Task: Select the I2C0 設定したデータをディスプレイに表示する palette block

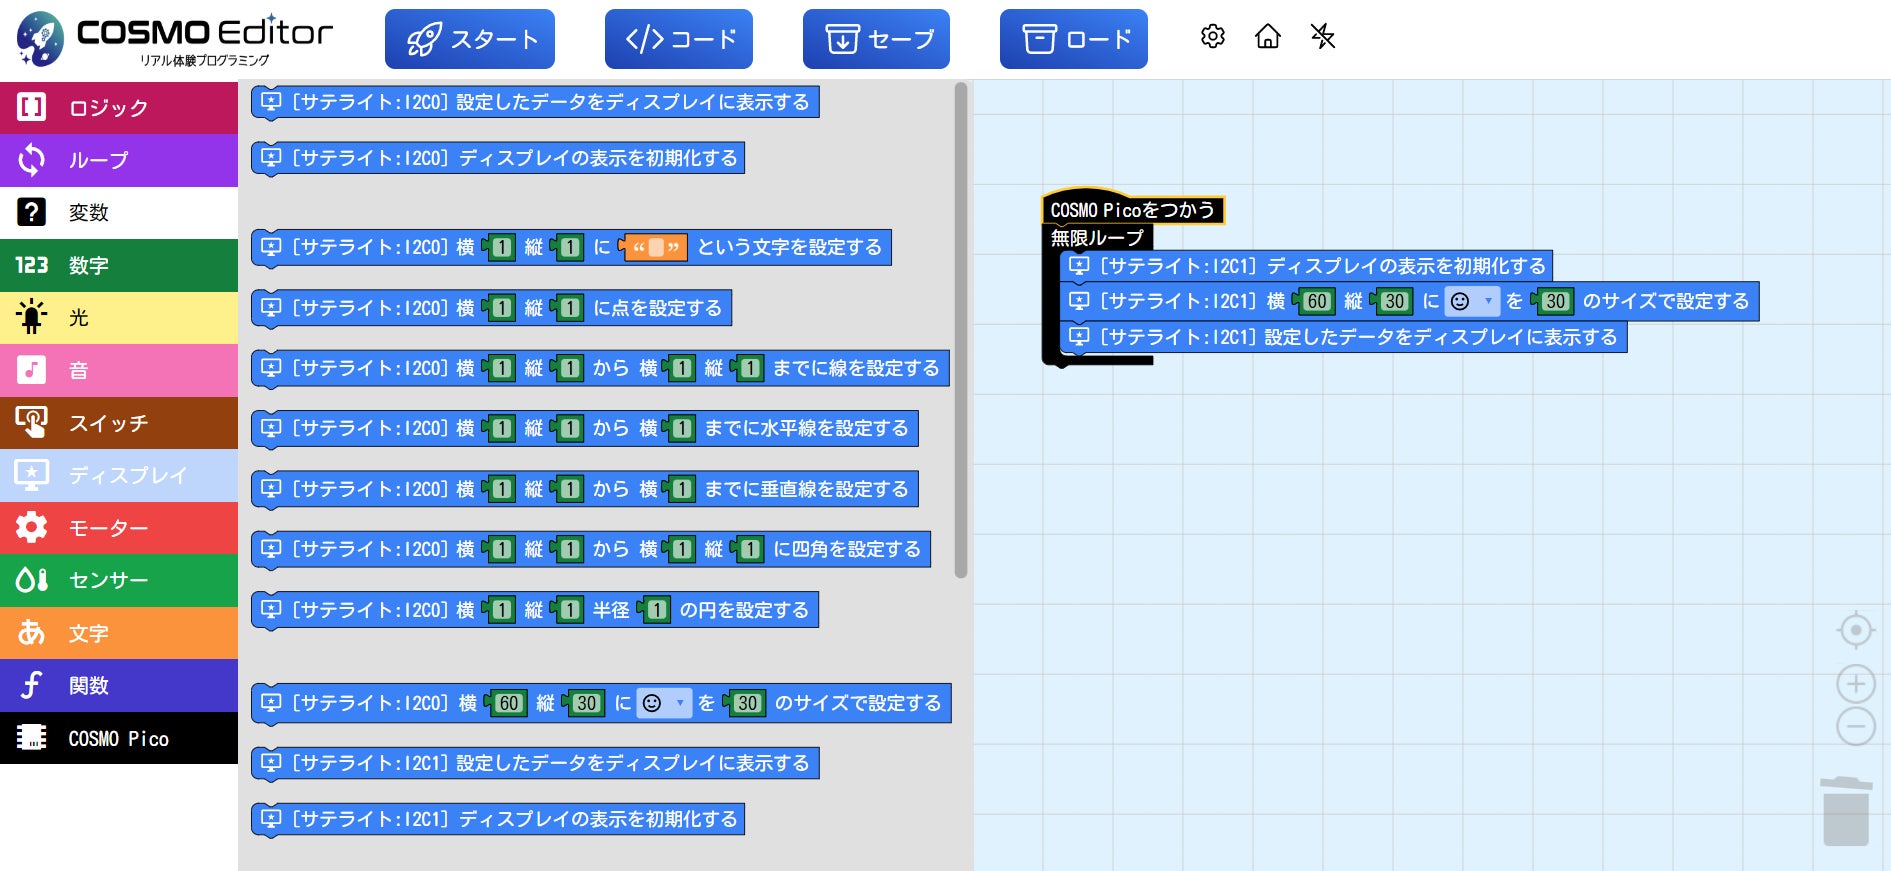Action: (x=535, y=102)
